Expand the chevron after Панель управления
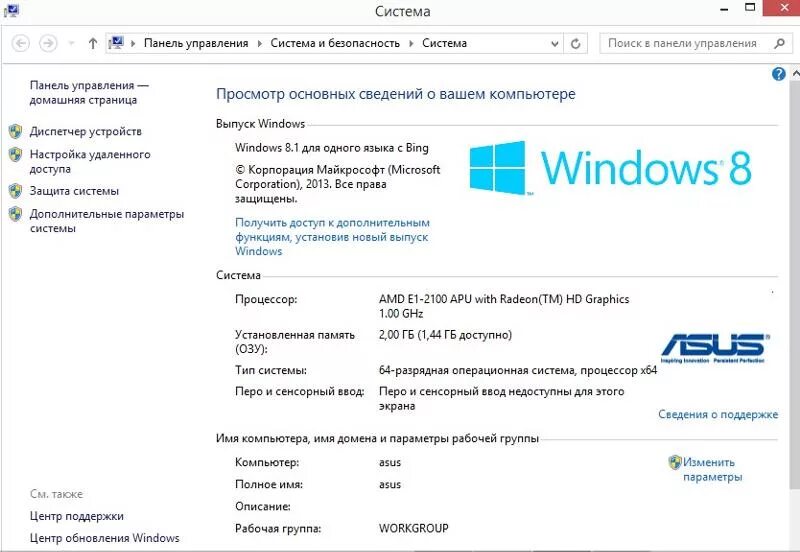The height and width of the screenshot is (552, 800). [259, 44]
